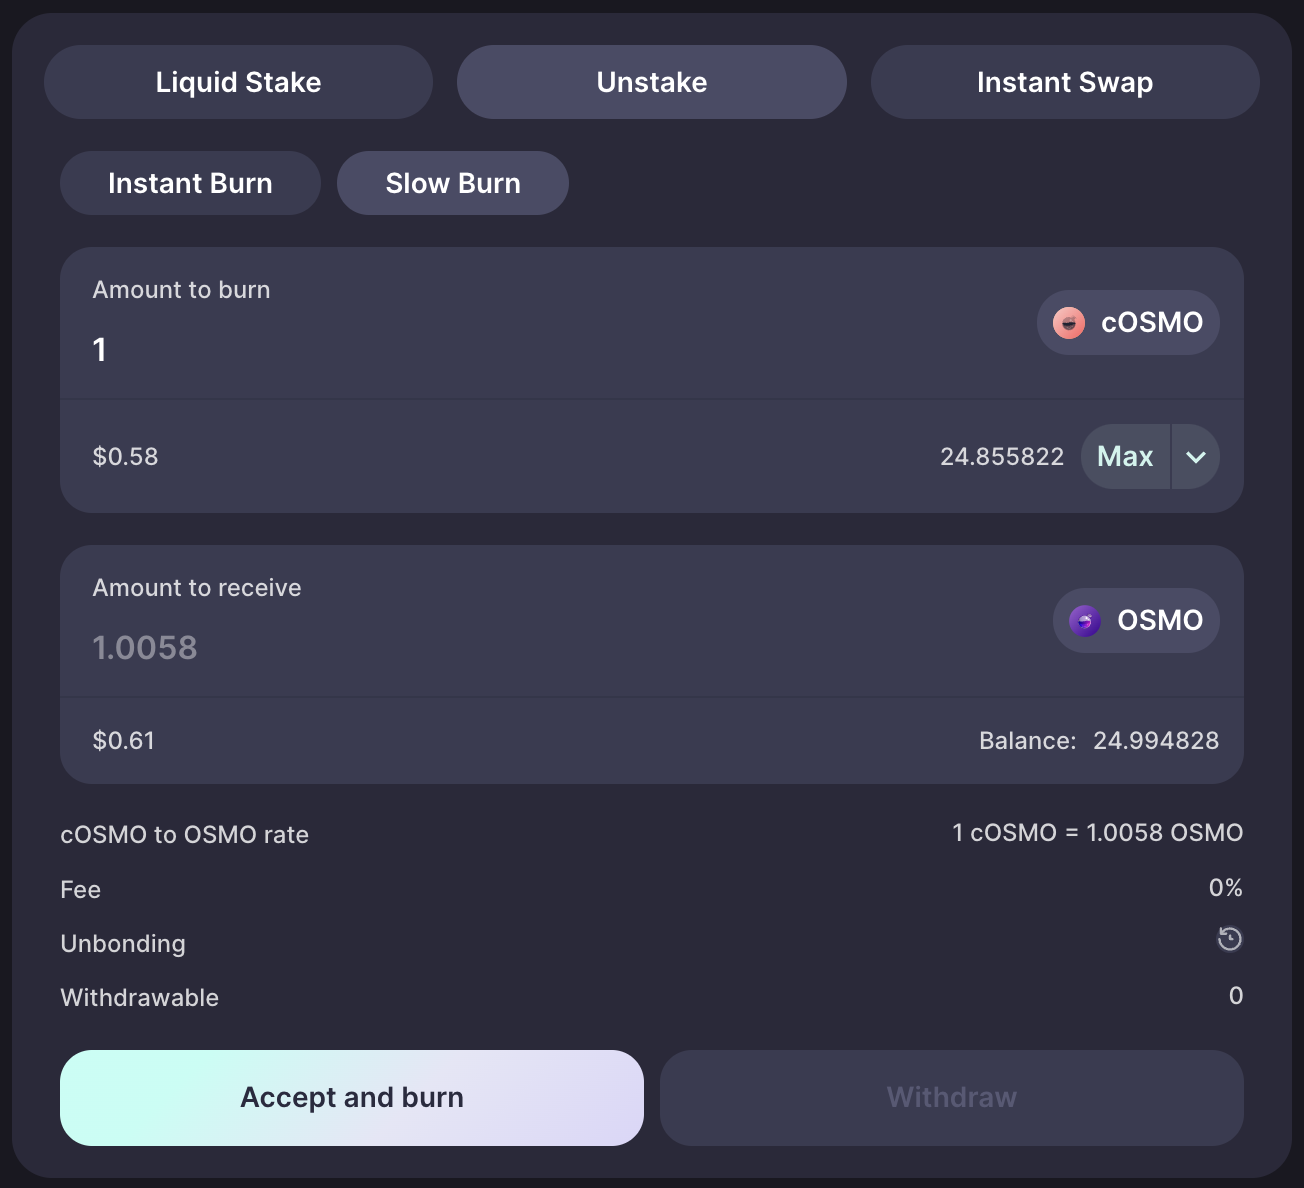Click the 24.855822 cOSMO balance value
The image size is (1304, 1188).
(x=1002, y=457)
